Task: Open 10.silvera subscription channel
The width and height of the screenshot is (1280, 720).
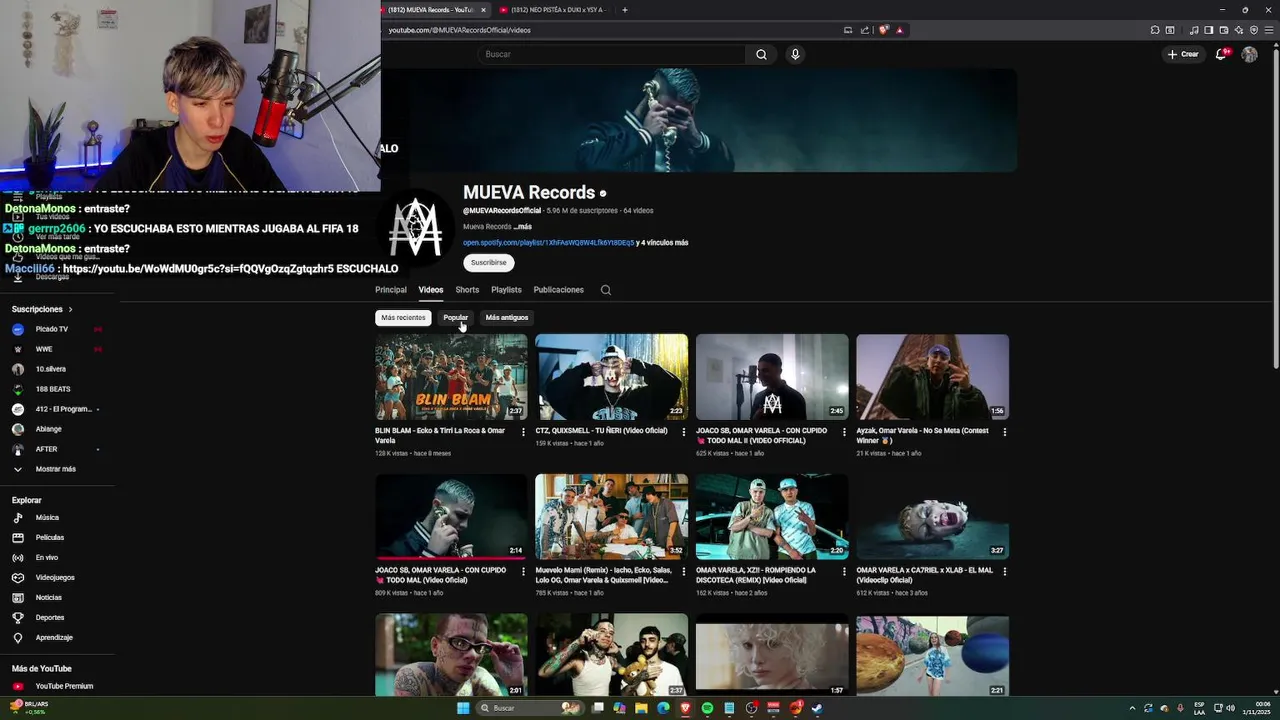Action: 50,369
